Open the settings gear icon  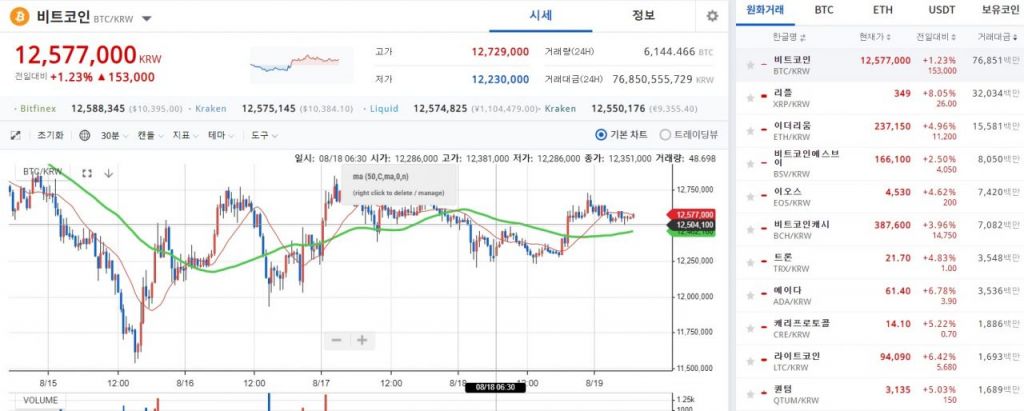tap(712, 17)
